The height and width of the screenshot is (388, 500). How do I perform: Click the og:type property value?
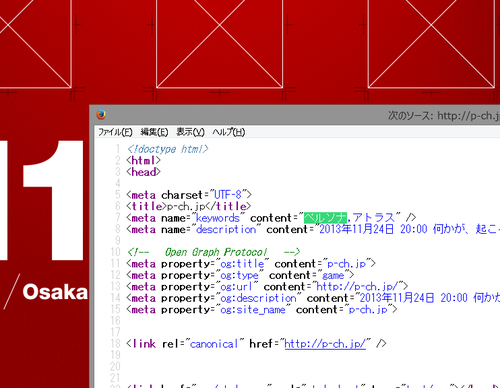click(x=239, y=275)
